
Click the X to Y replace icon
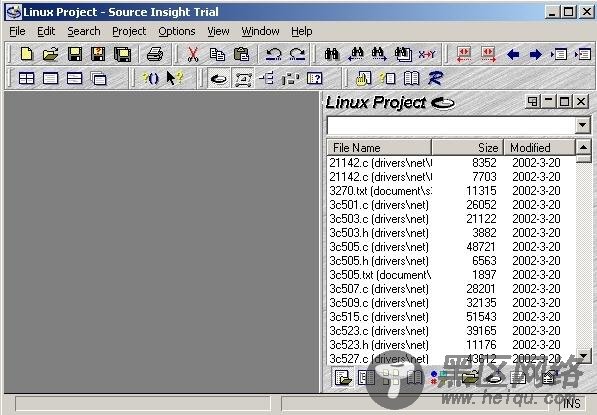point(426,54)
